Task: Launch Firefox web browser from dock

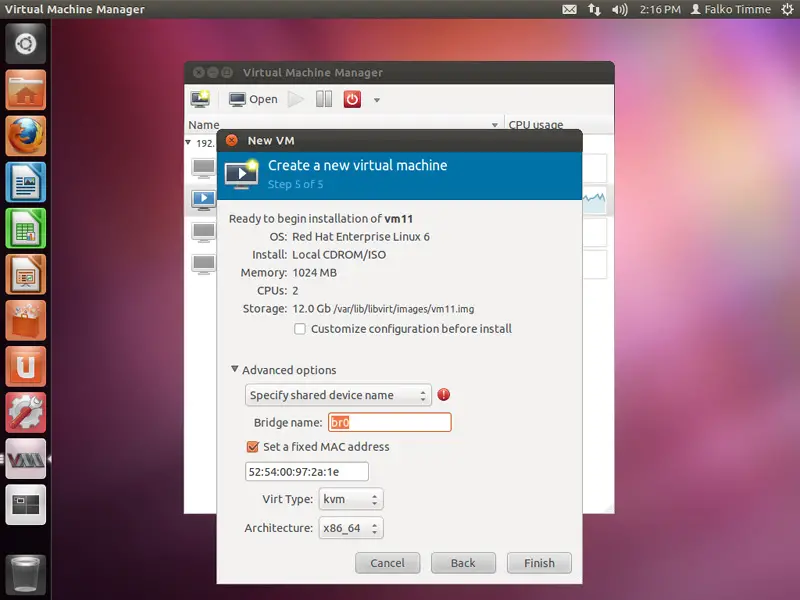Action: [26, 136]
